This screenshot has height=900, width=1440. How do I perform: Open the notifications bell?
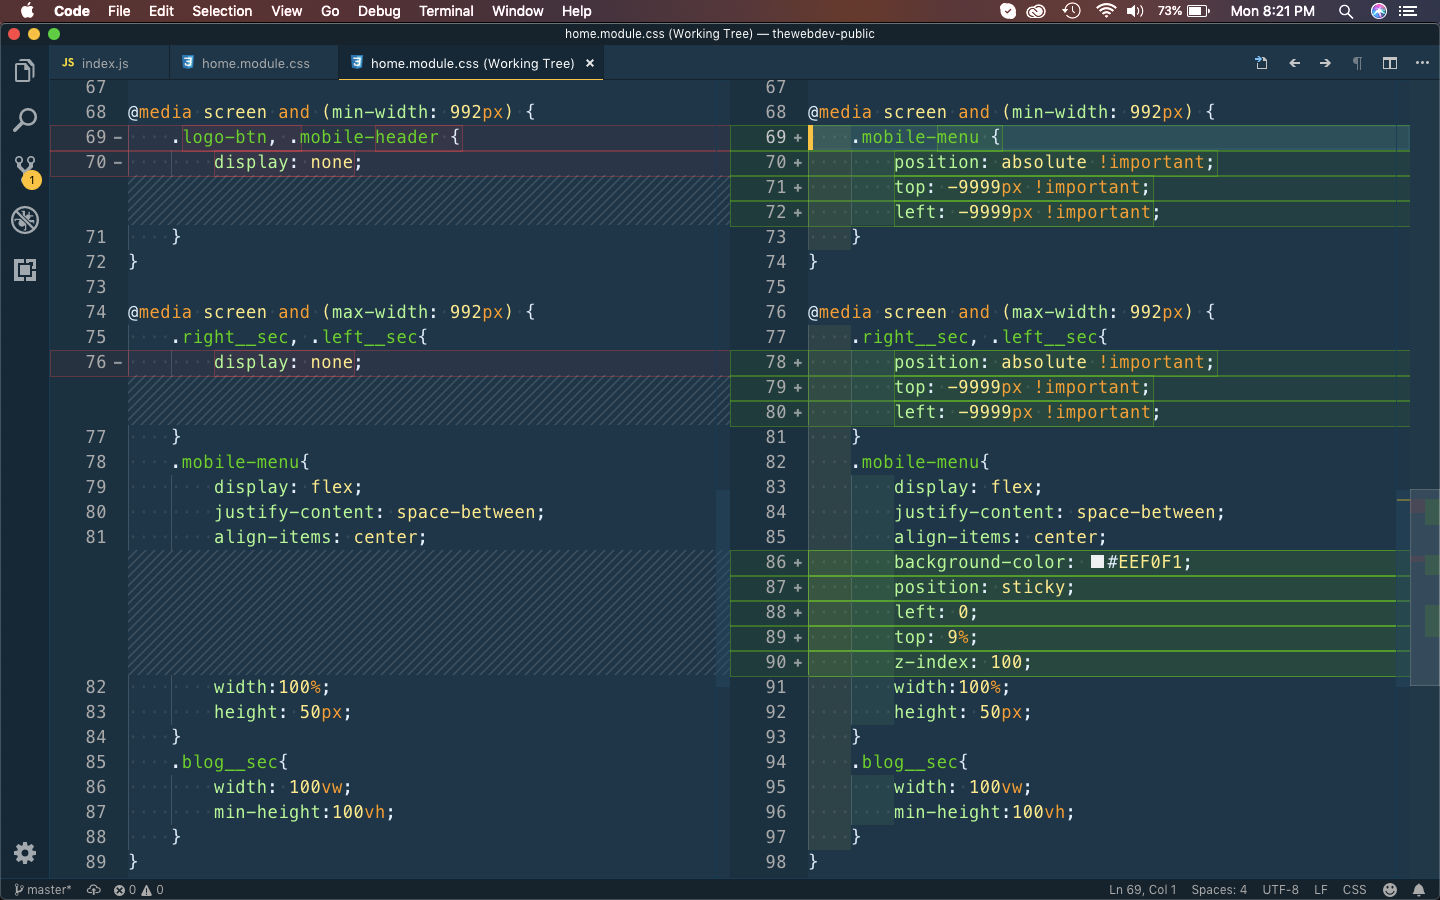coord(1419,890)
